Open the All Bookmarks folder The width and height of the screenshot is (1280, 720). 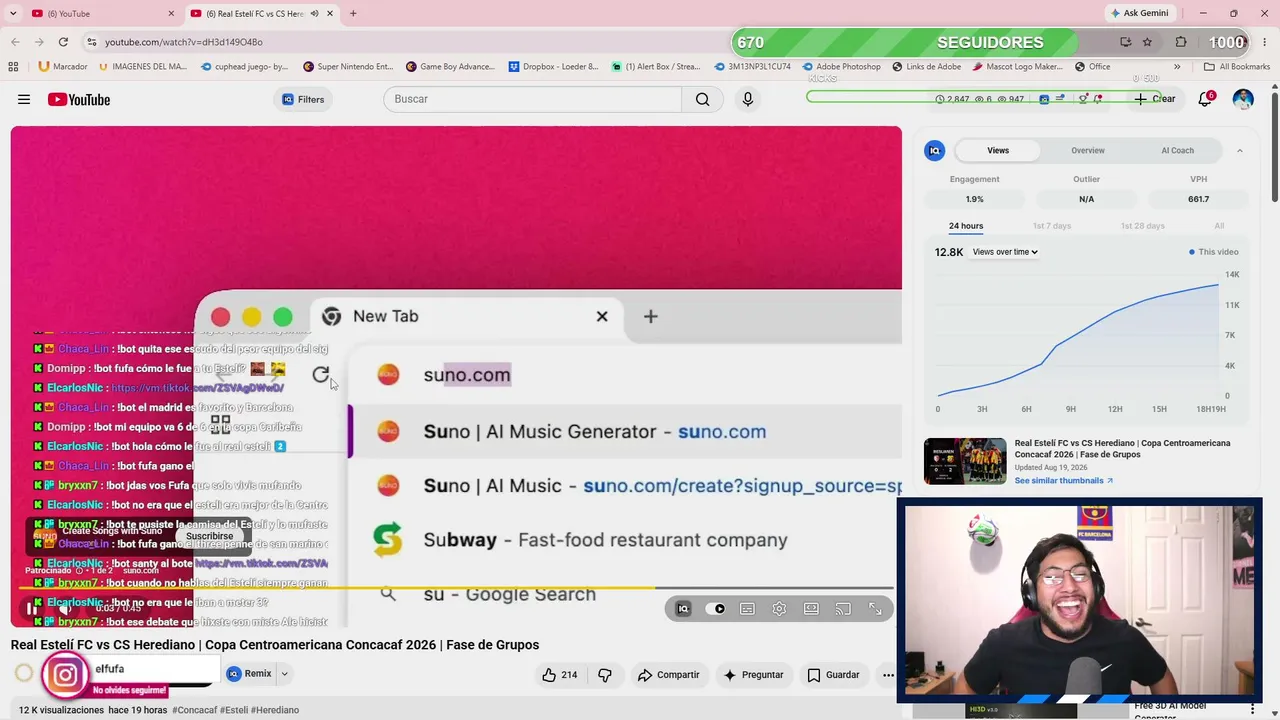coord(1236,67)
